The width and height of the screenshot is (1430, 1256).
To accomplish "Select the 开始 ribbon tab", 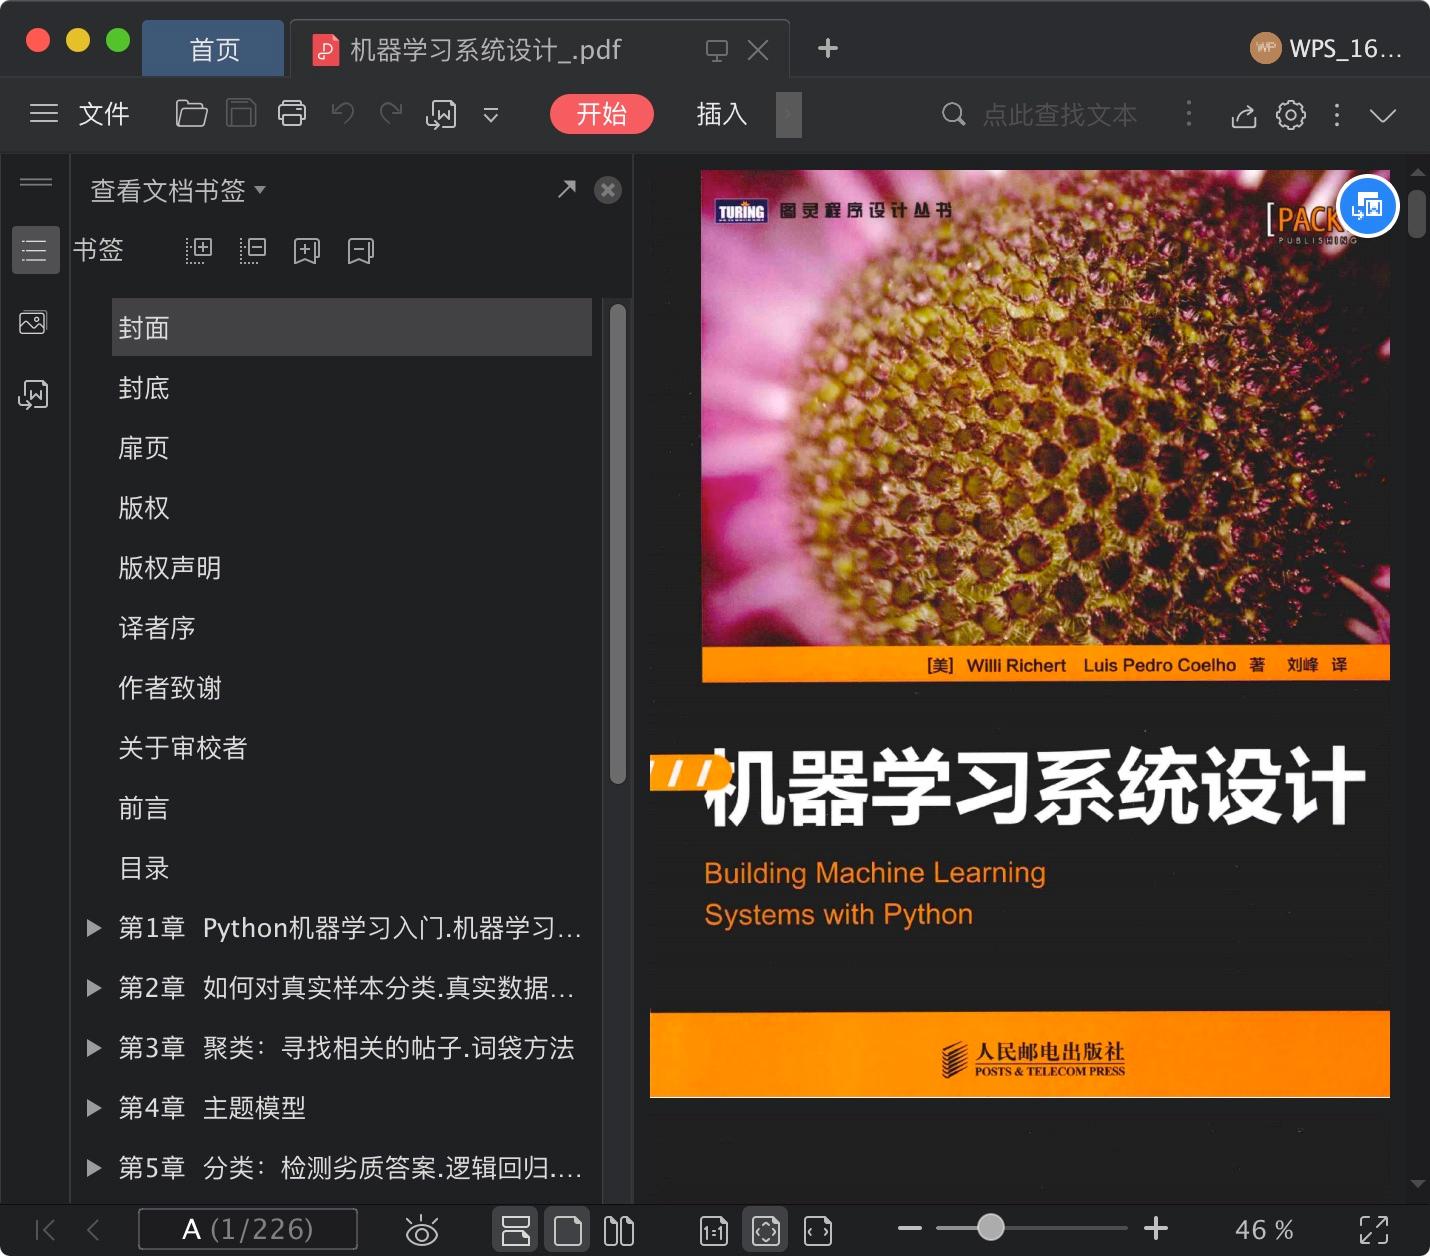I will (x=602, y=114).
